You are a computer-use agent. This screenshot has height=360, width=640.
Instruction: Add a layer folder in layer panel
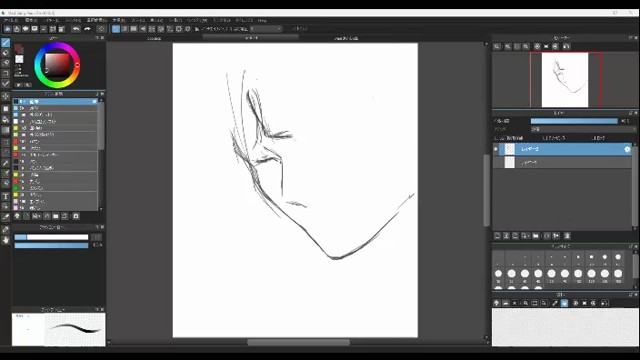coord(536,236)
